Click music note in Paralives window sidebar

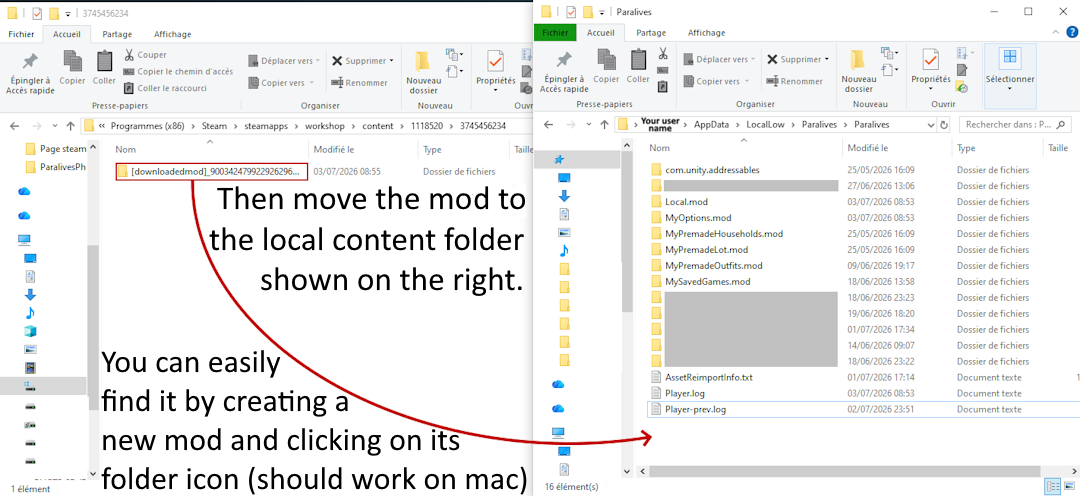(x=565, y=250)
